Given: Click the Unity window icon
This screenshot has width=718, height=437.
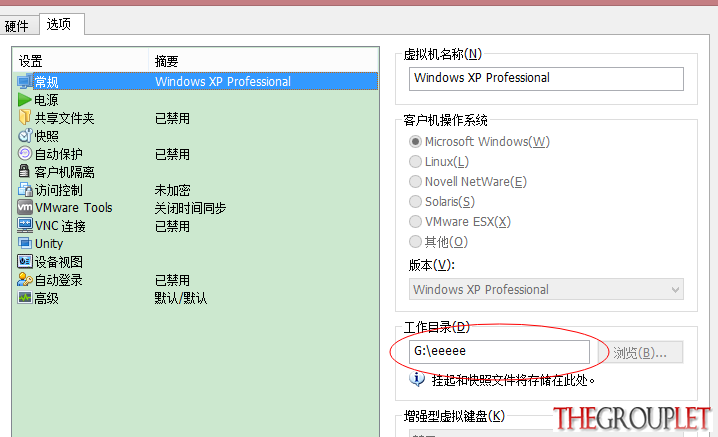Looking at the screenshot, I should pos(25,243).
